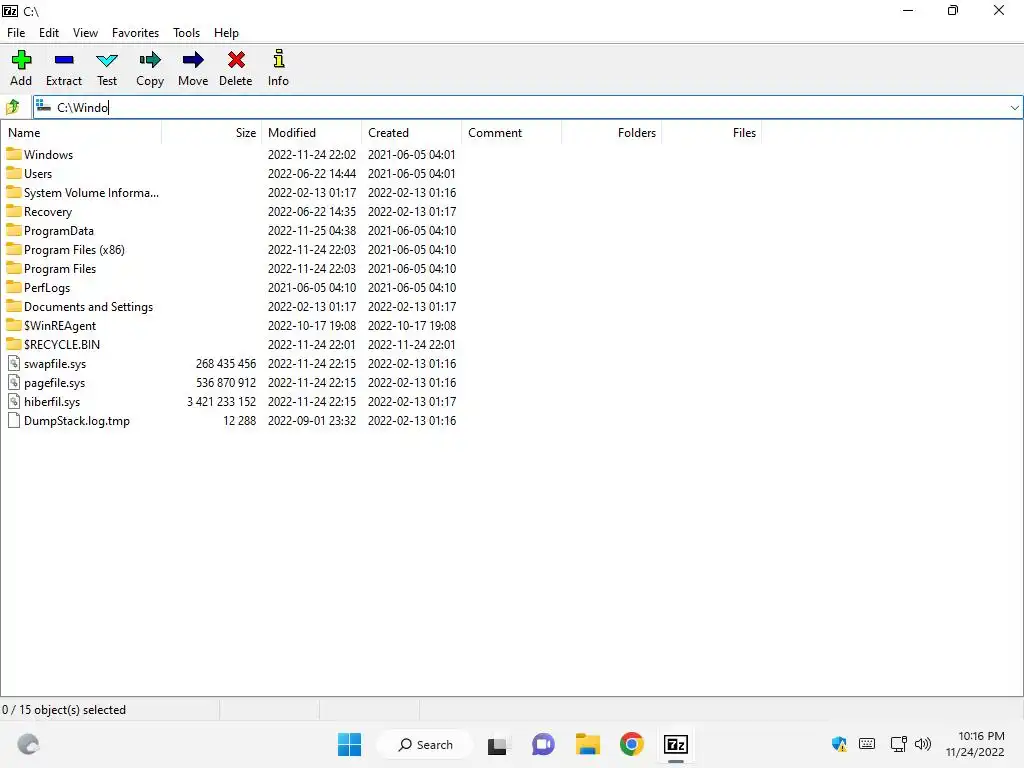The width and height of the screenshot is (1024, 768).
Task: Open the Favorites menu
Action: 135,33
